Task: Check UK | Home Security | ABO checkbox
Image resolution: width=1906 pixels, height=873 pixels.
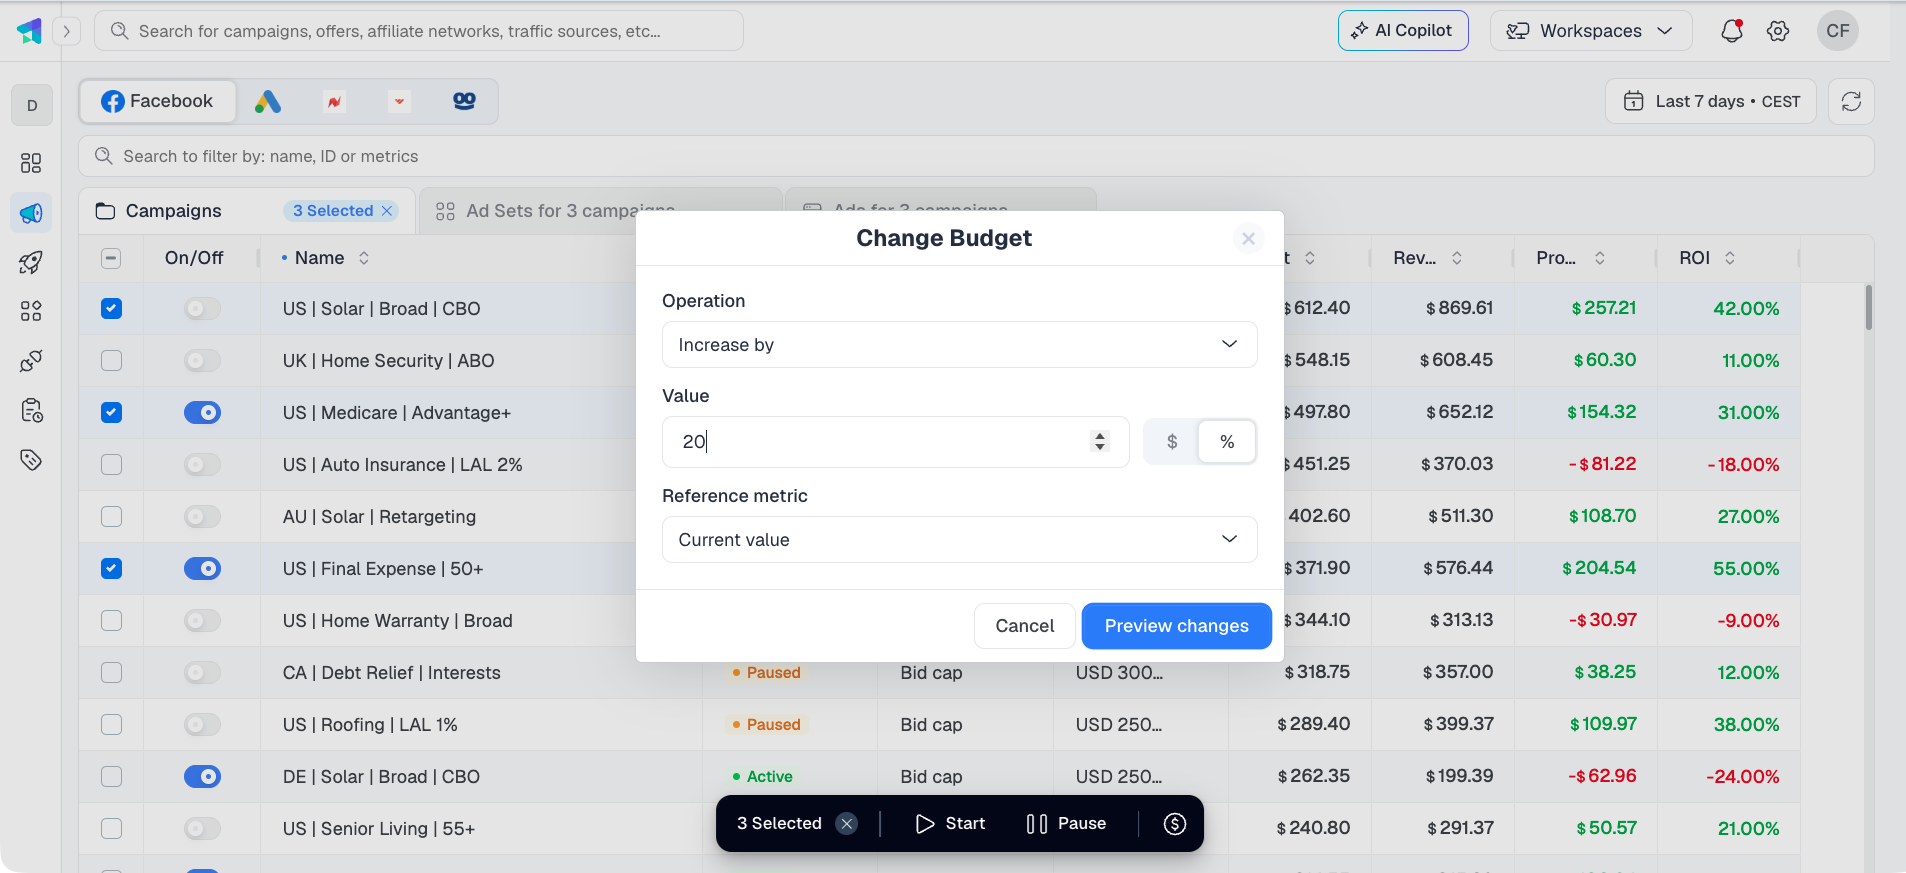Action: point(111,361)
